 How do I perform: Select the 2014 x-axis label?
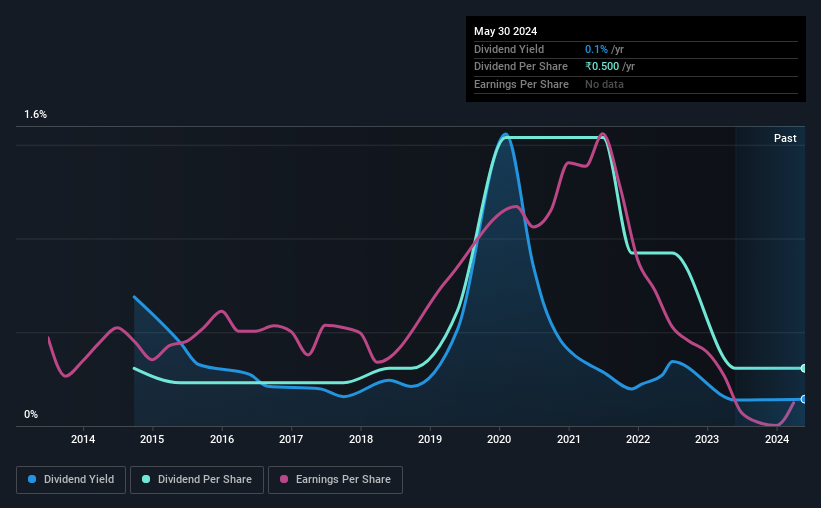(83, 439)
